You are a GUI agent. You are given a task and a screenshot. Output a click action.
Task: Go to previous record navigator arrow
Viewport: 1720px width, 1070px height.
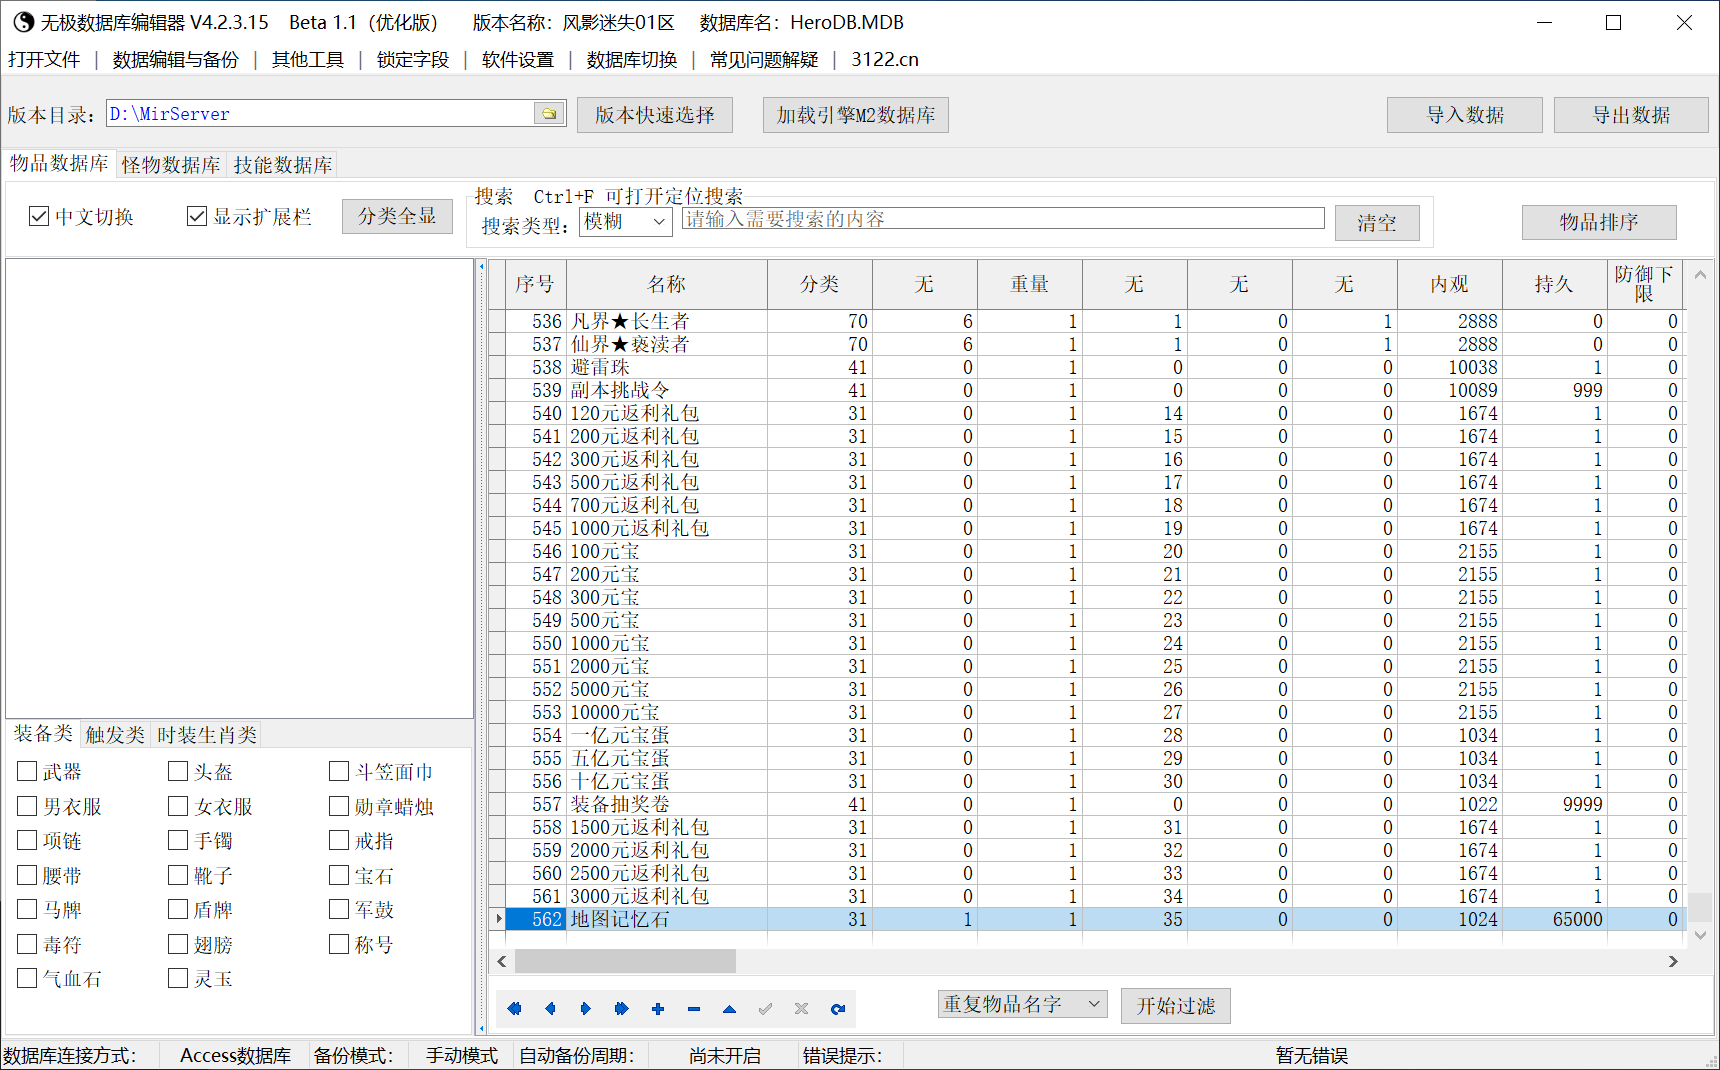click(x=550, y=1009)
